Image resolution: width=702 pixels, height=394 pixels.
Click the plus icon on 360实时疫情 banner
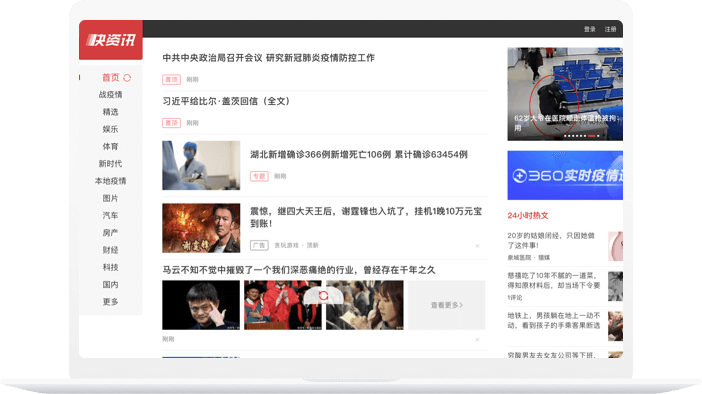click(x=519, y=176)
